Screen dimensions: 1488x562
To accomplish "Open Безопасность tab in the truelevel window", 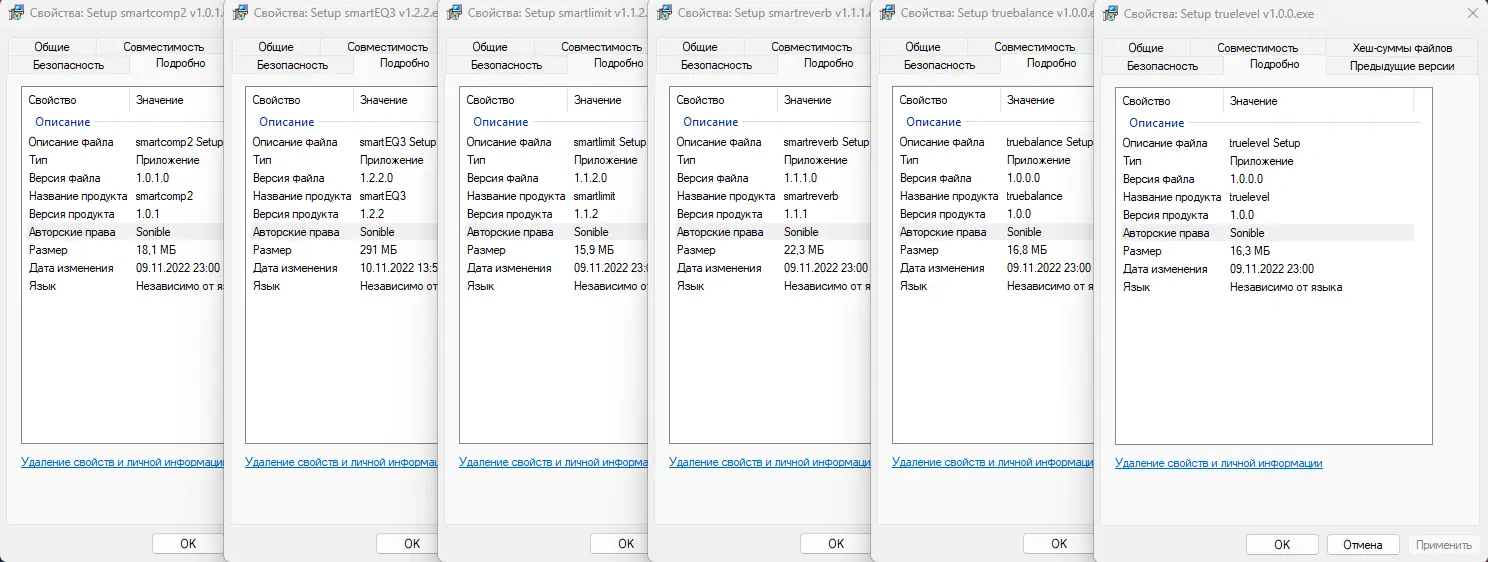I will (x=1161, y=66).
